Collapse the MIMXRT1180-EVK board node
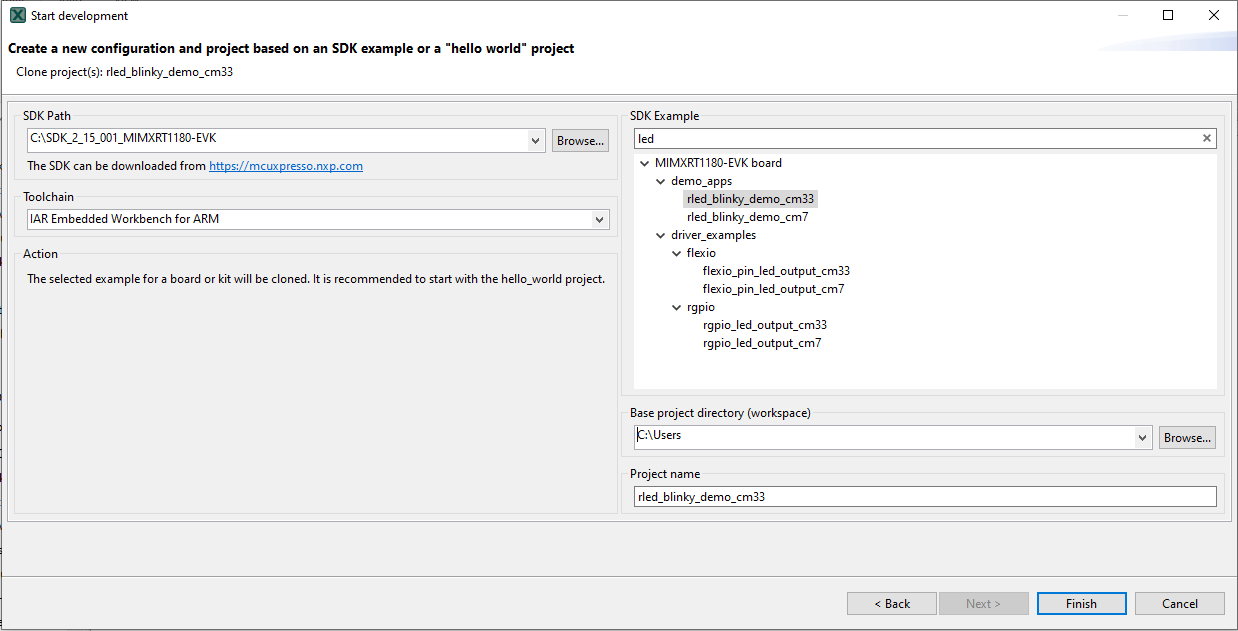 click(x=645, y=163)
